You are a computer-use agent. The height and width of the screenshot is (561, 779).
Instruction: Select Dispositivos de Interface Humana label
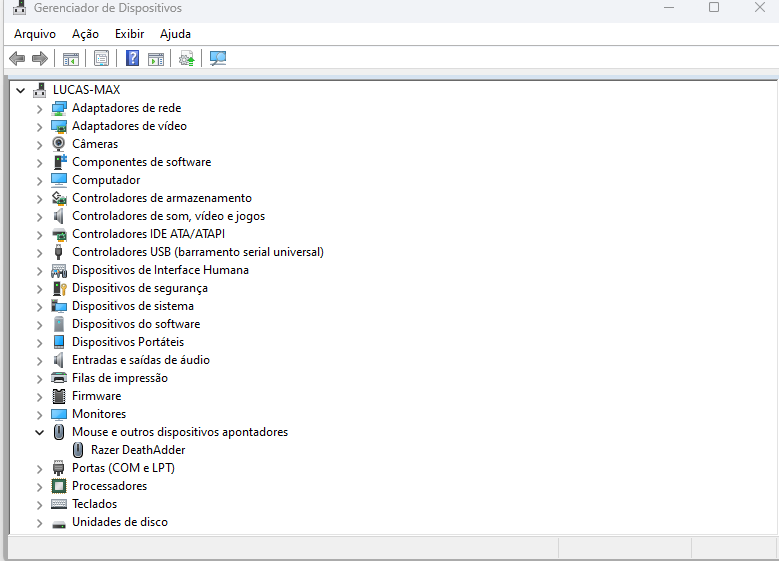coord(160,270)
